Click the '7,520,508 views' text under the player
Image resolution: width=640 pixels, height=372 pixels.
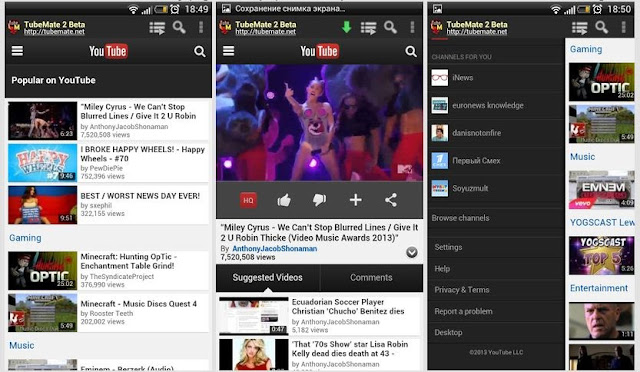[x=248, y=257]
